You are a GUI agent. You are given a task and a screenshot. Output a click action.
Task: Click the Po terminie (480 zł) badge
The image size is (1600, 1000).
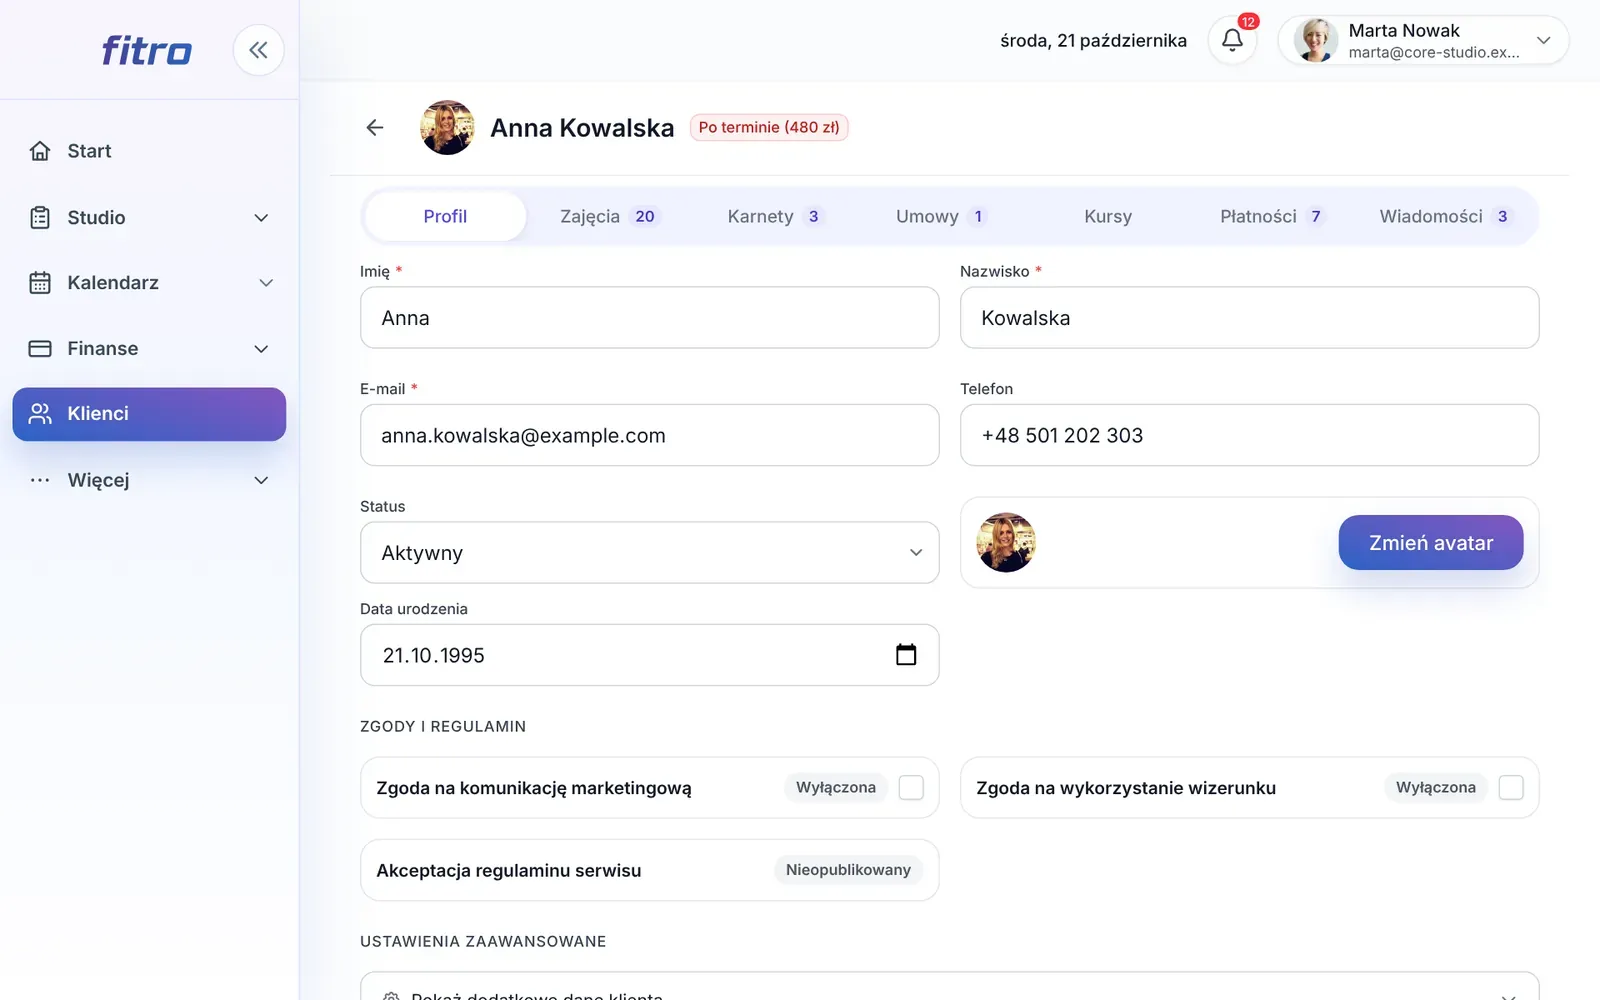pyautogui.click(x=769, y=127)
